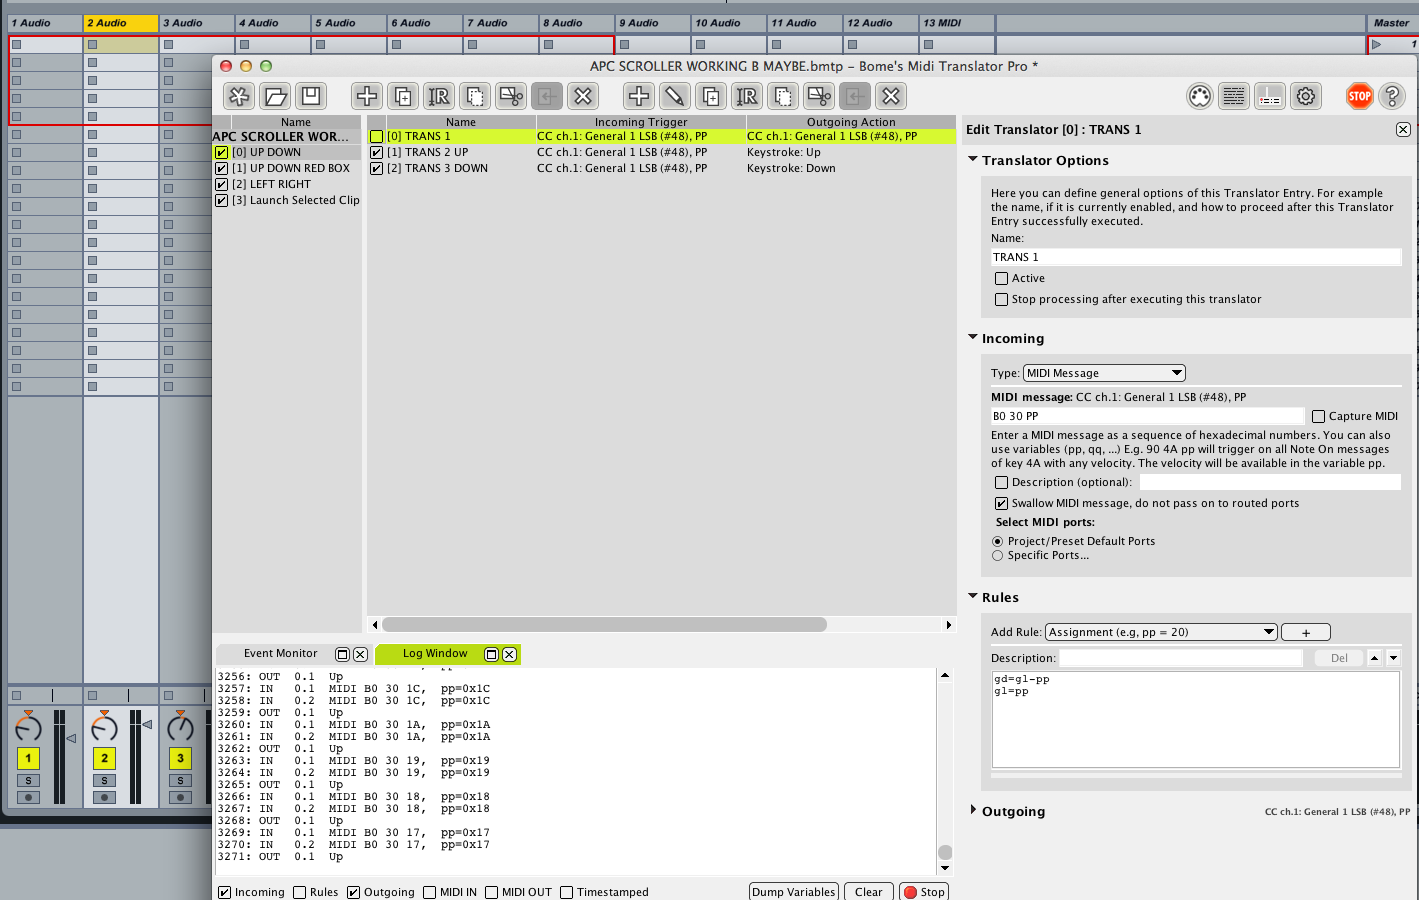Image resolution: width=1419 pixels, height=900 pixels.
Task: Cut the selected translator with scissors icon
Action: [x=819, y=96]
